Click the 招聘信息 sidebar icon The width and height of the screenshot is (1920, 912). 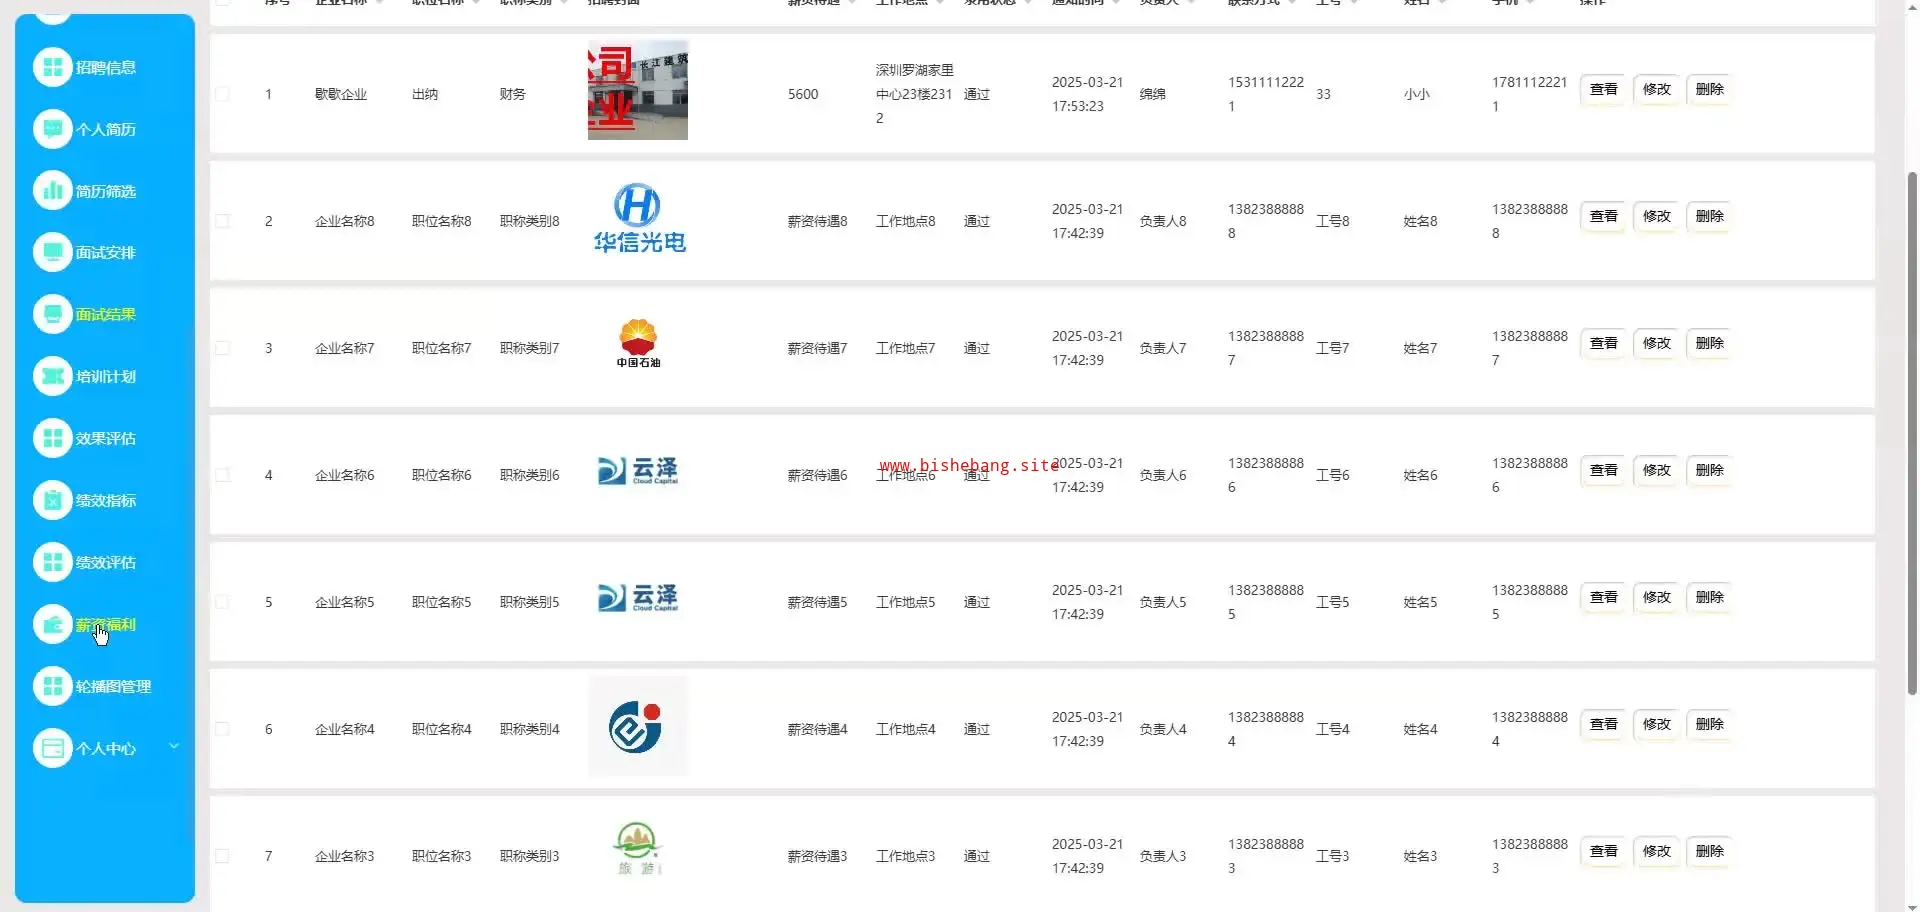(52, 67)
